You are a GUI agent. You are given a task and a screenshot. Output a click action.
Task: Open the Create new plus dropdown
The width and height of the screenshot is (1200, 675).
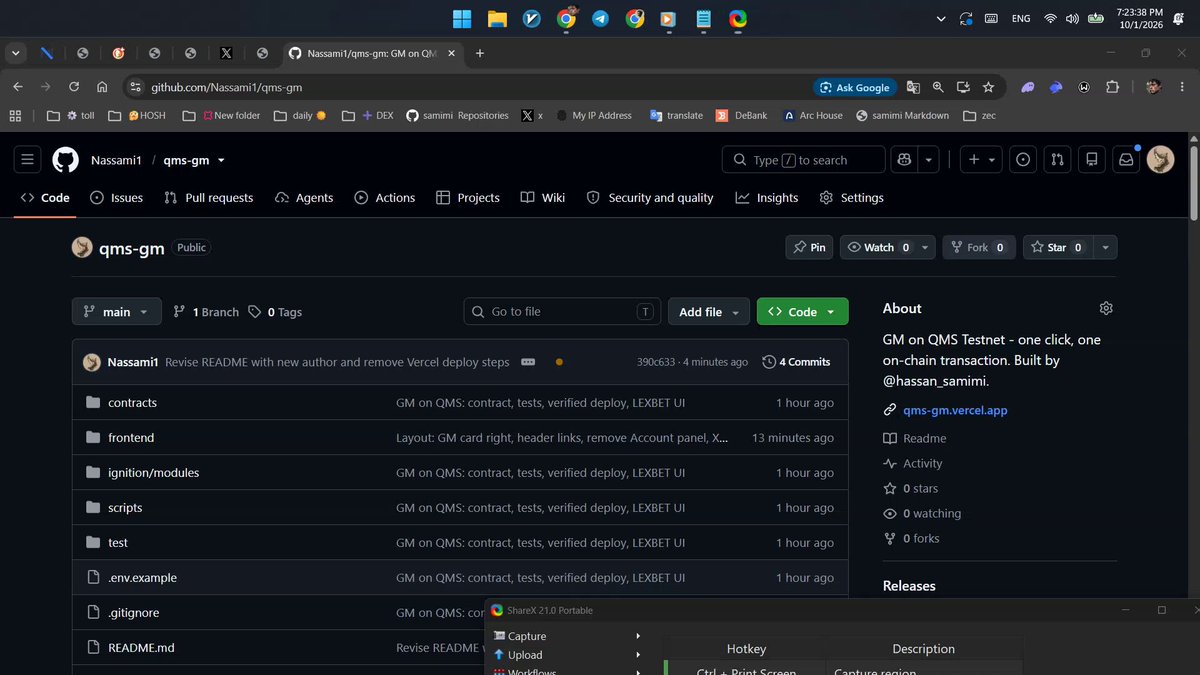coord(982,160)
